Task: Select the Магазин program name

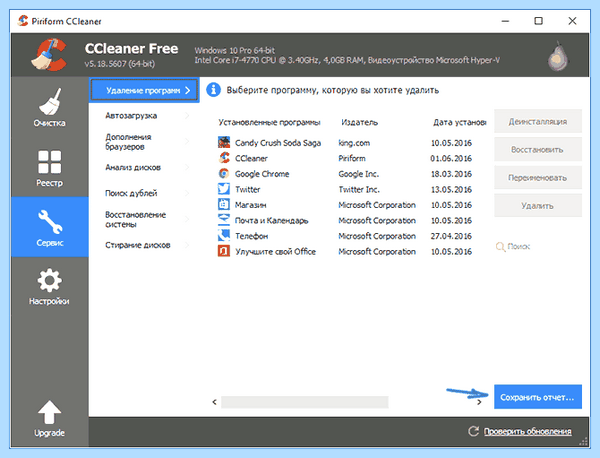Action: [250, 205]
